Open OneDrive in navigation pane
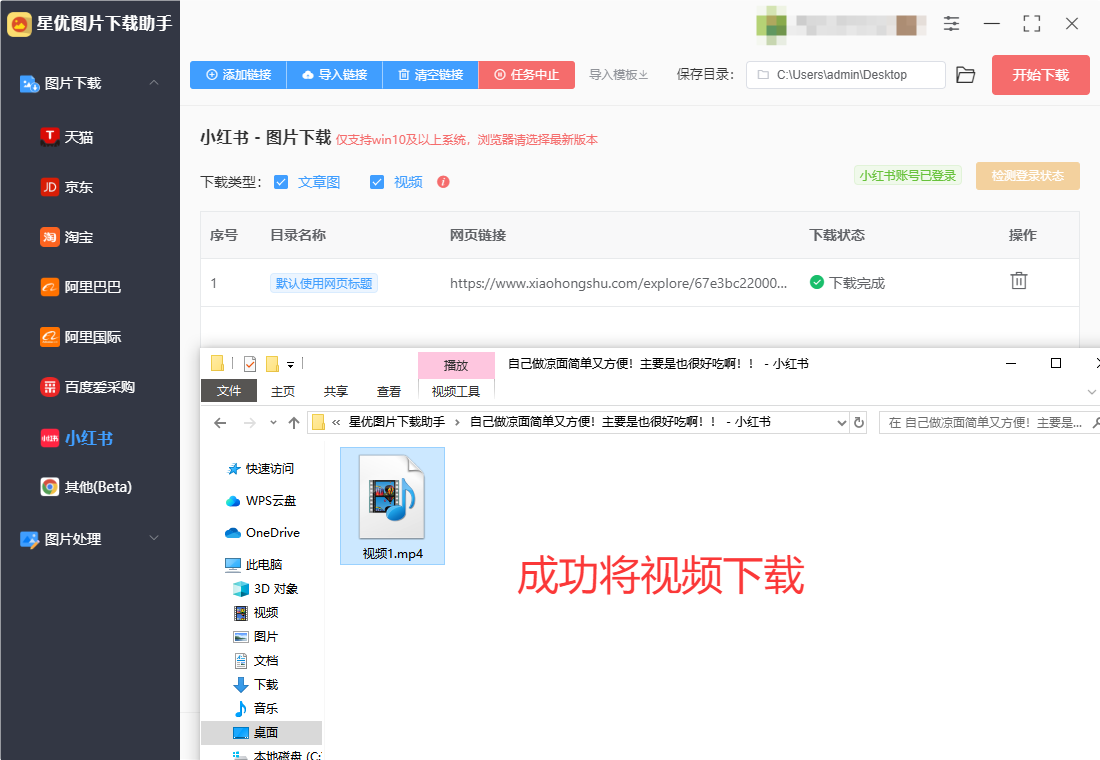 click(262, 533)
